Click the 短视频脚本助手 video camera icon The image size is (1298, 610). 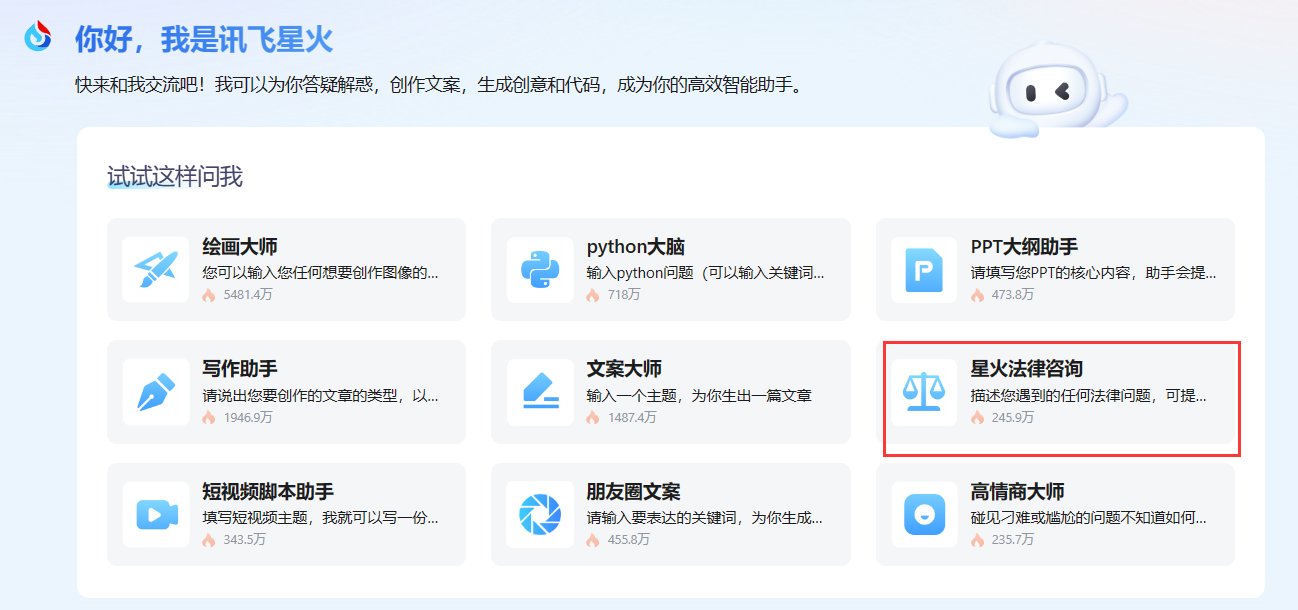[x=156, y=514]
